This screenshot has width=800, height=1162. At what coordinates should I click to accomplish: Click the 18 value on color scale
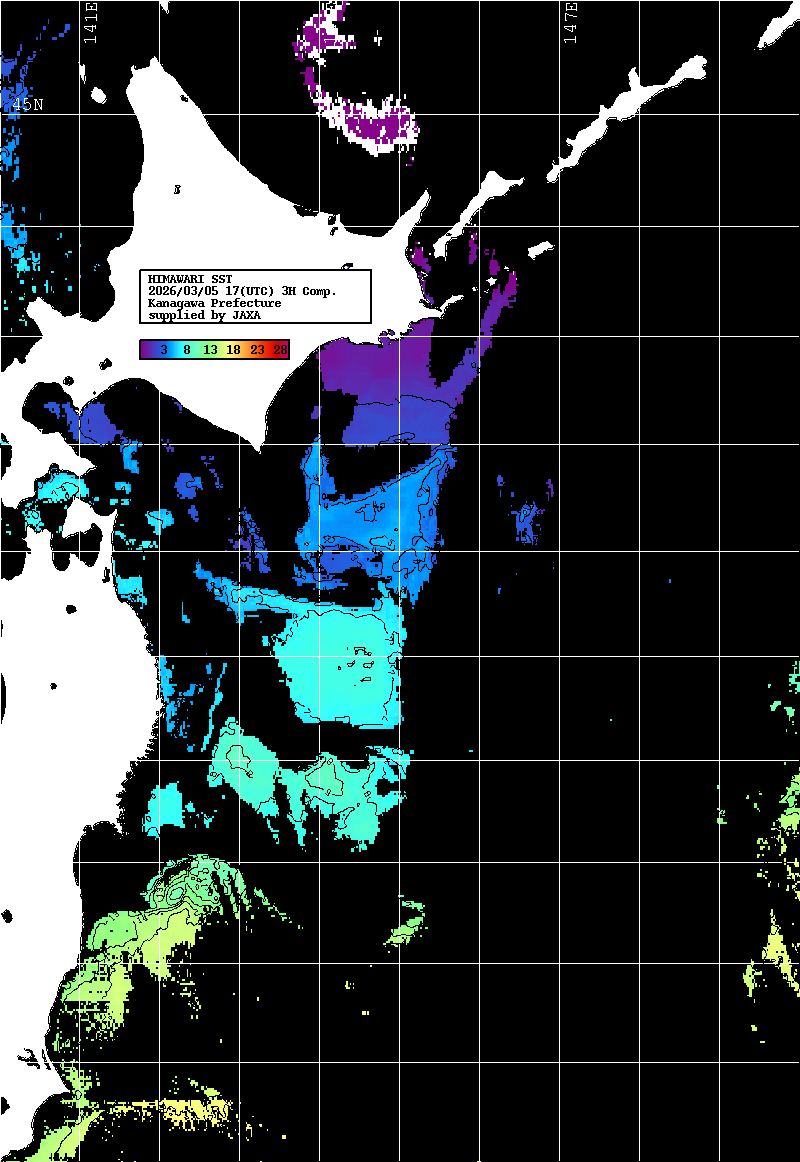click(233, 350)
